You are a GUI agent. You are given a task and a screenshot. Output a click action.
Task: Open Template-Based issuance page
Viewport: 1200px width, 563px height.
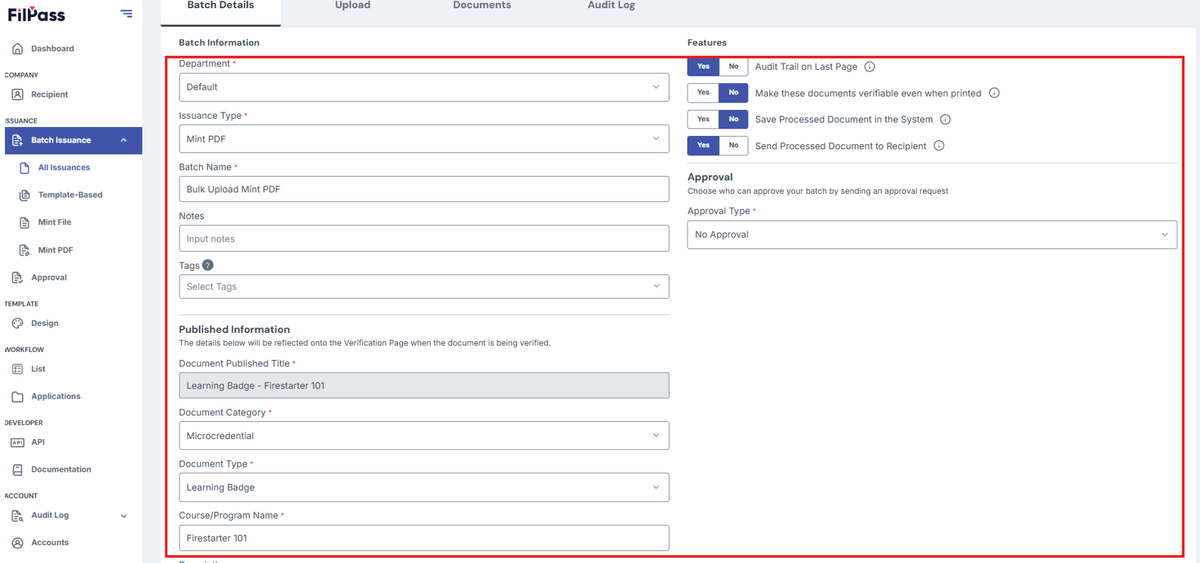pos(70,195)
